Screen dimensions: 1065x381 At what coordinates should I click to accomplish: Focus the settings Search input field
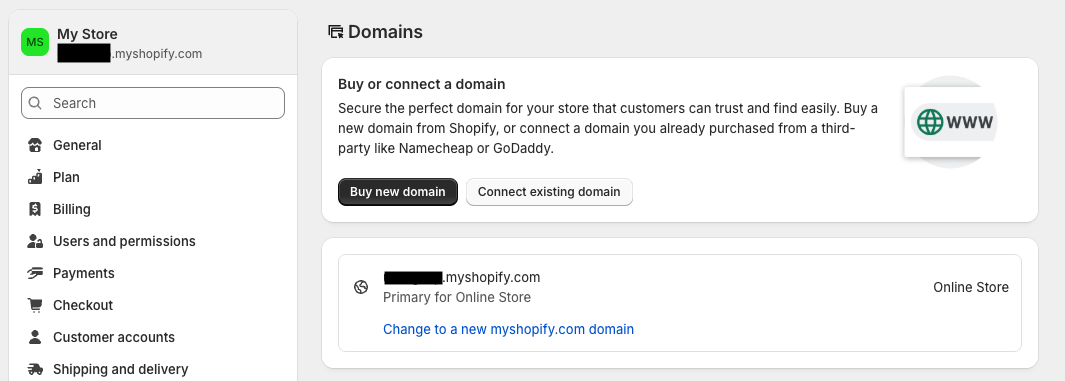[x=153, y=103]
